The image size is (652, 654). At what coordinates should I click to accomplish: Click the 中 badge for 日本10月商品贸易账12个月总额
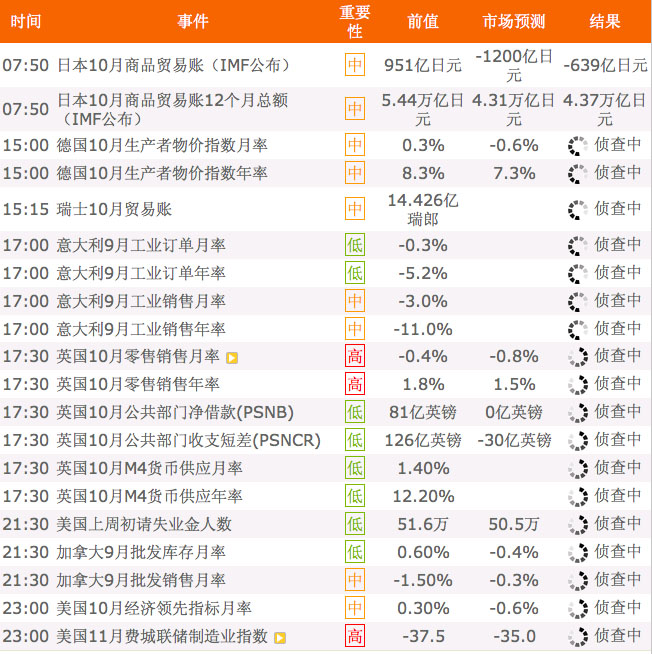coord(355,109)
